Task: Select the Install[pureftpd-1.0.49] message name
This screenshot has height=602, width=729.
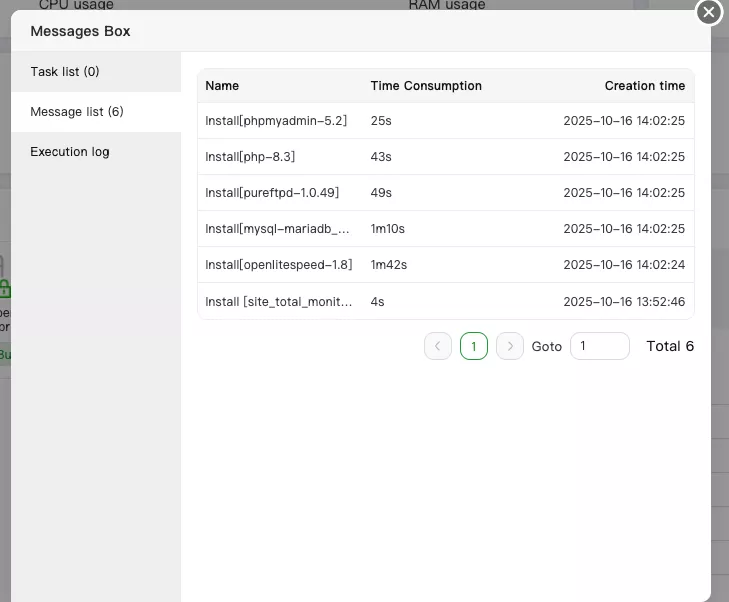Action: (x=270, y=193)
